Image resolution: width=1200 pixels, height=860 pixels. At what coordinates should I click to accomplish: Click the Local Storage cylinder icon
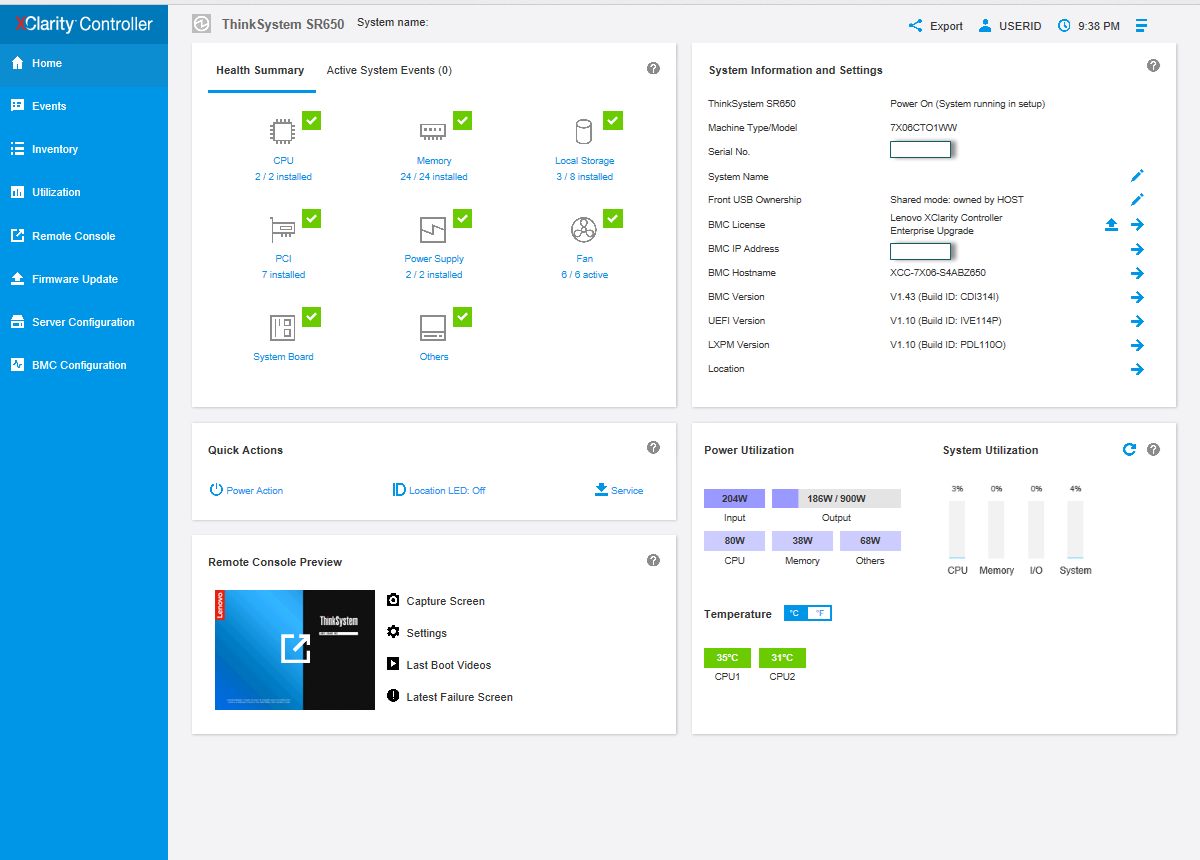(584, 132)
